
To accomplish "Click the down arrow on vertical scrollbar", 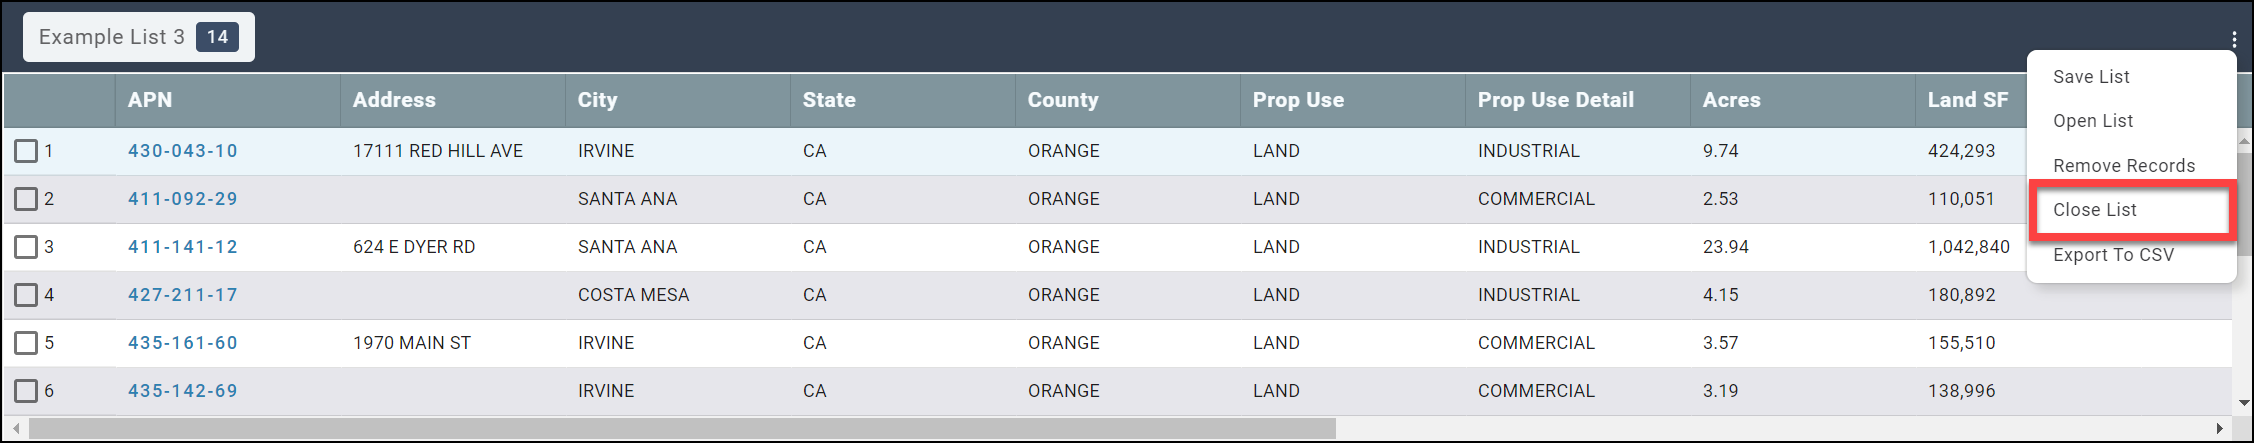I will 2244,403.
